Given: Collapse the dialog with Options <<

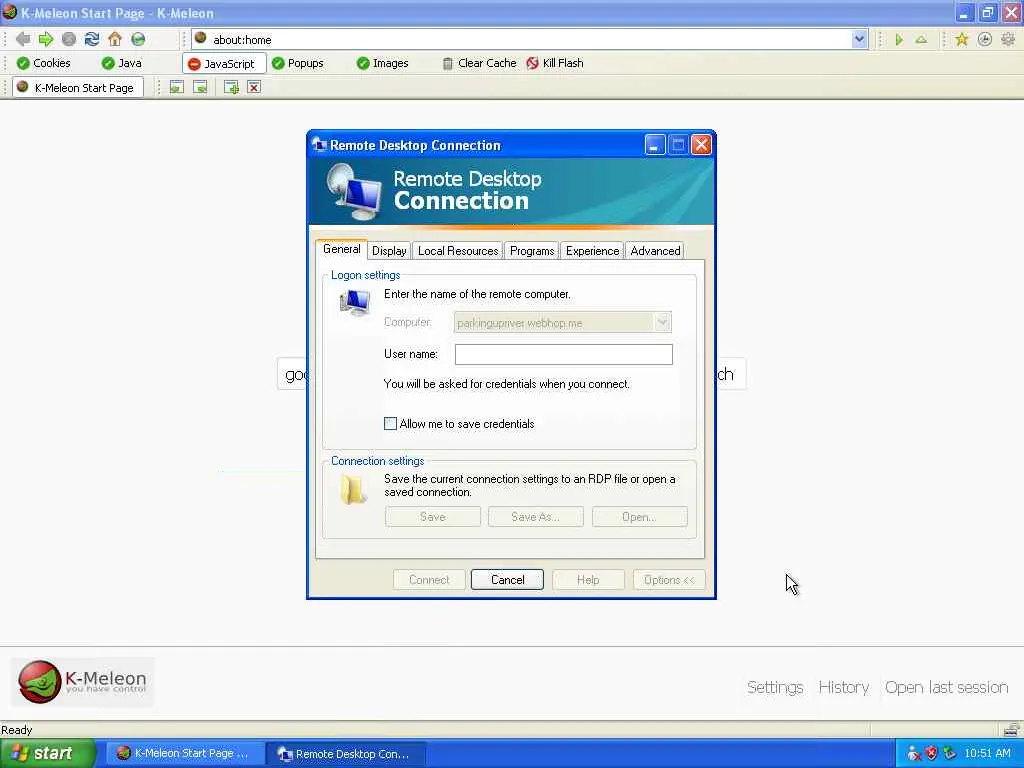Looking at the screenshot, I should click(x=669, y=580).
